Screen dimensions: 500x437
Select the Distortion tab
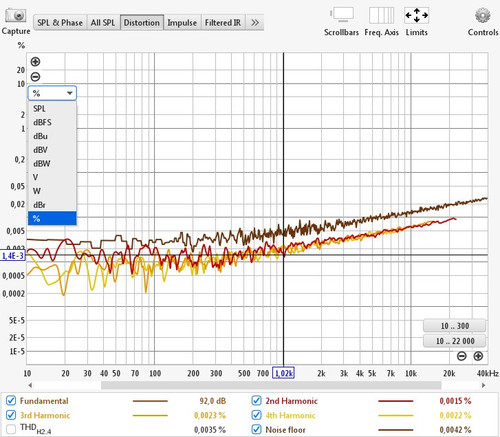142,23
